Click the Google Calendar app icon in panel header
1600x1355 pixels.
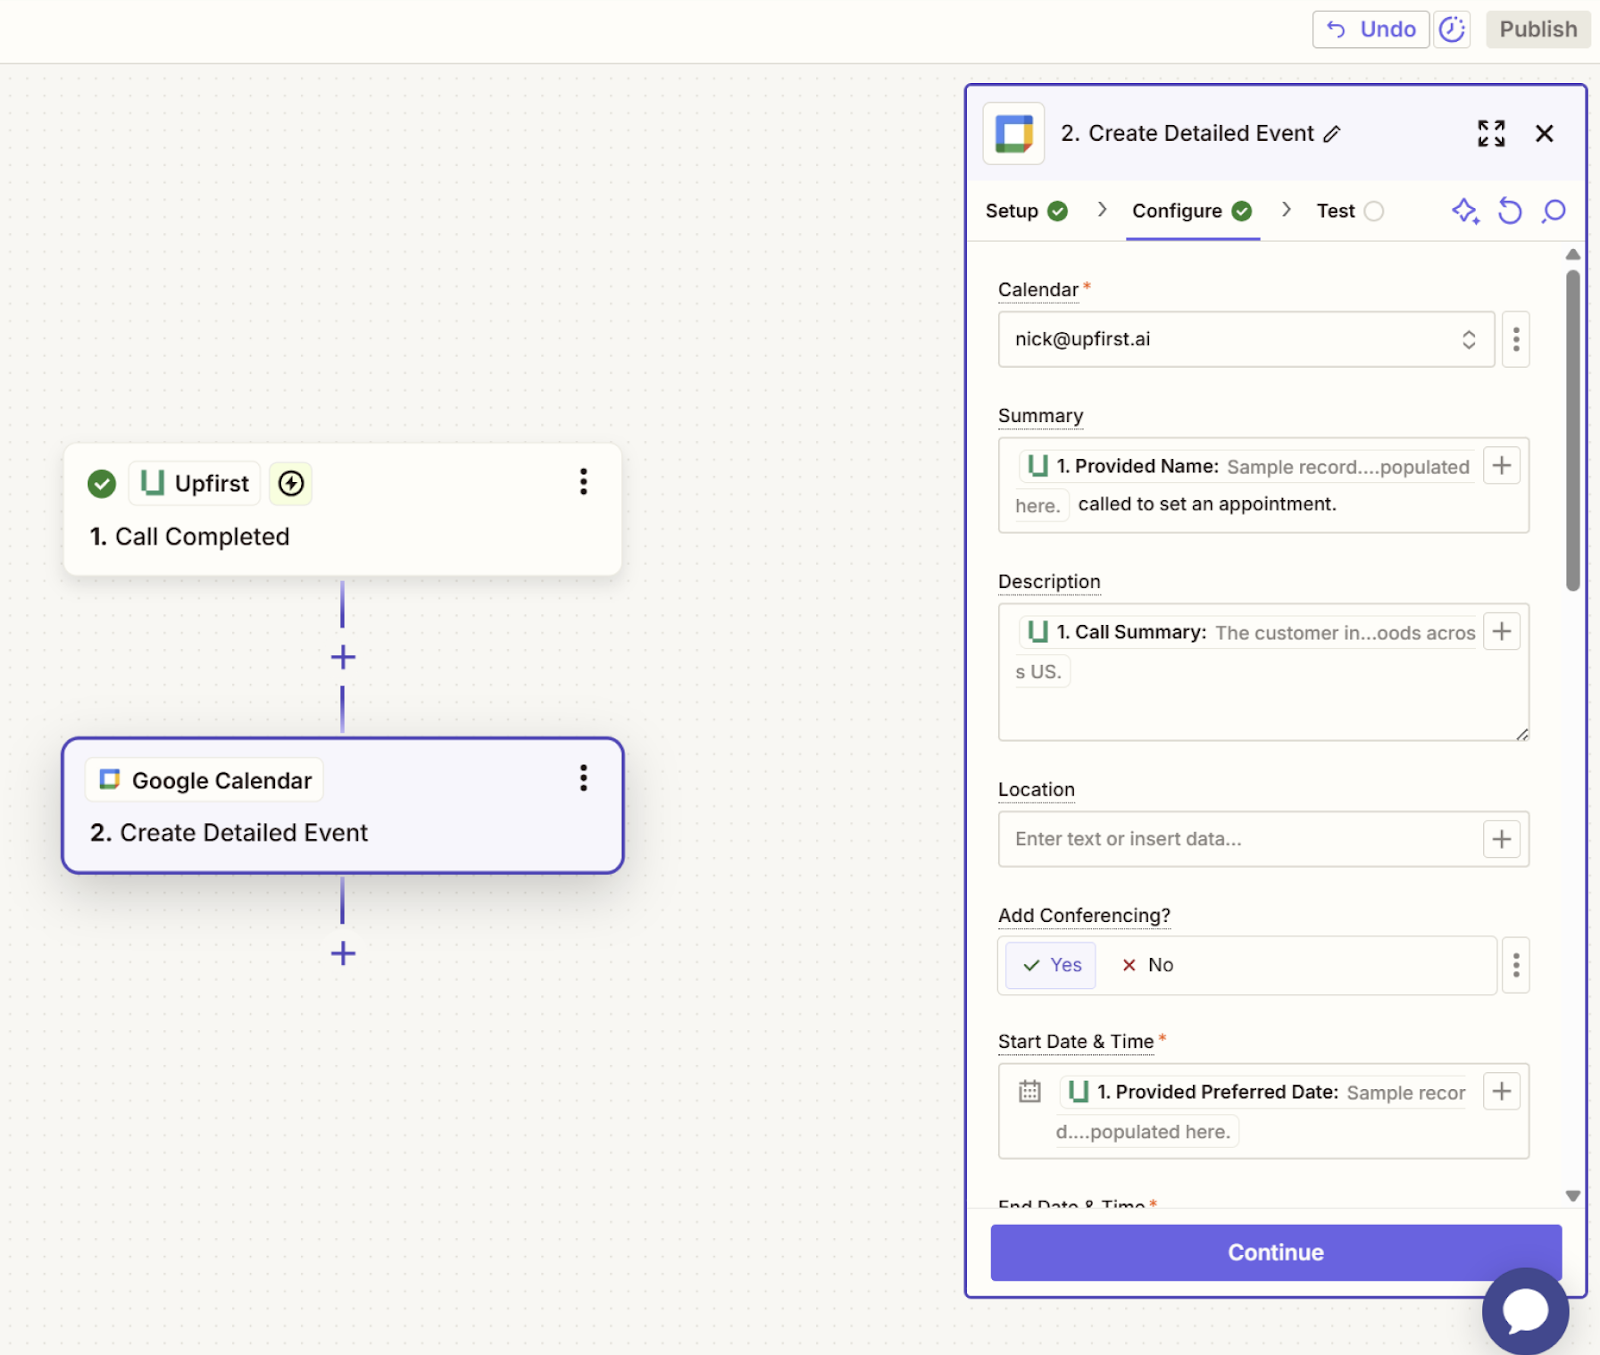(1014, 134)
